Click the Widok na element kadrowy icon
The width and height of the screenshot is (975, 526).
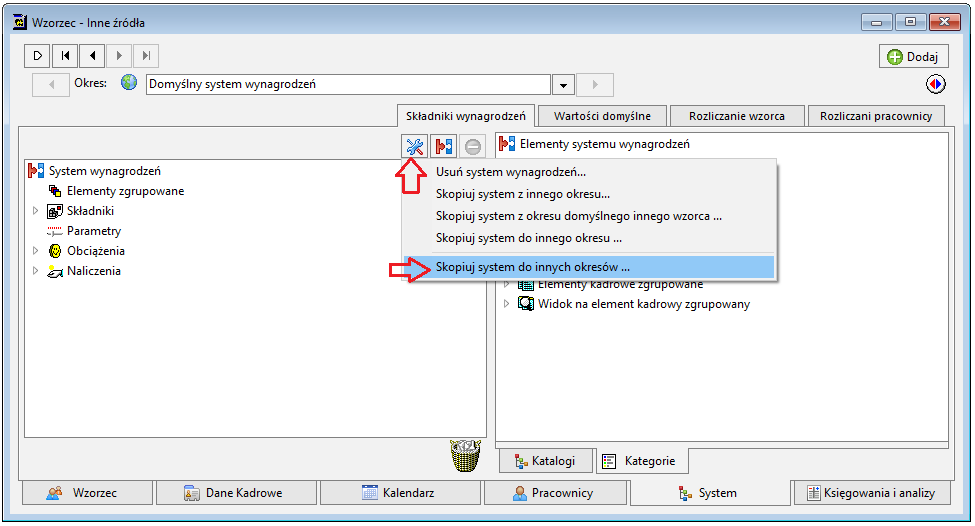[x=526, y=303]
